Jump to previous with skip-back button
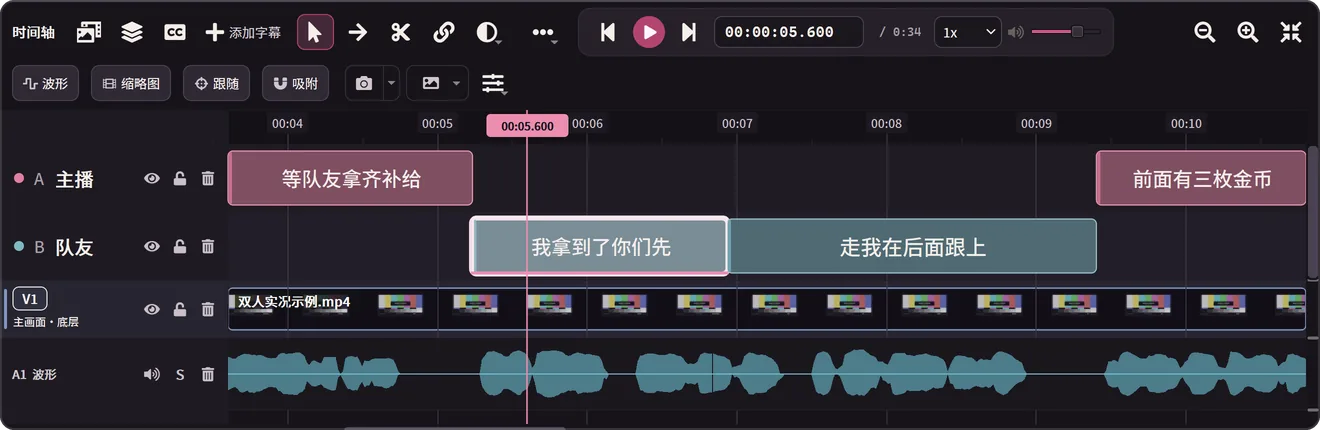The width and height of the screenshot is (1320, 430). click(x=607, y=32)
